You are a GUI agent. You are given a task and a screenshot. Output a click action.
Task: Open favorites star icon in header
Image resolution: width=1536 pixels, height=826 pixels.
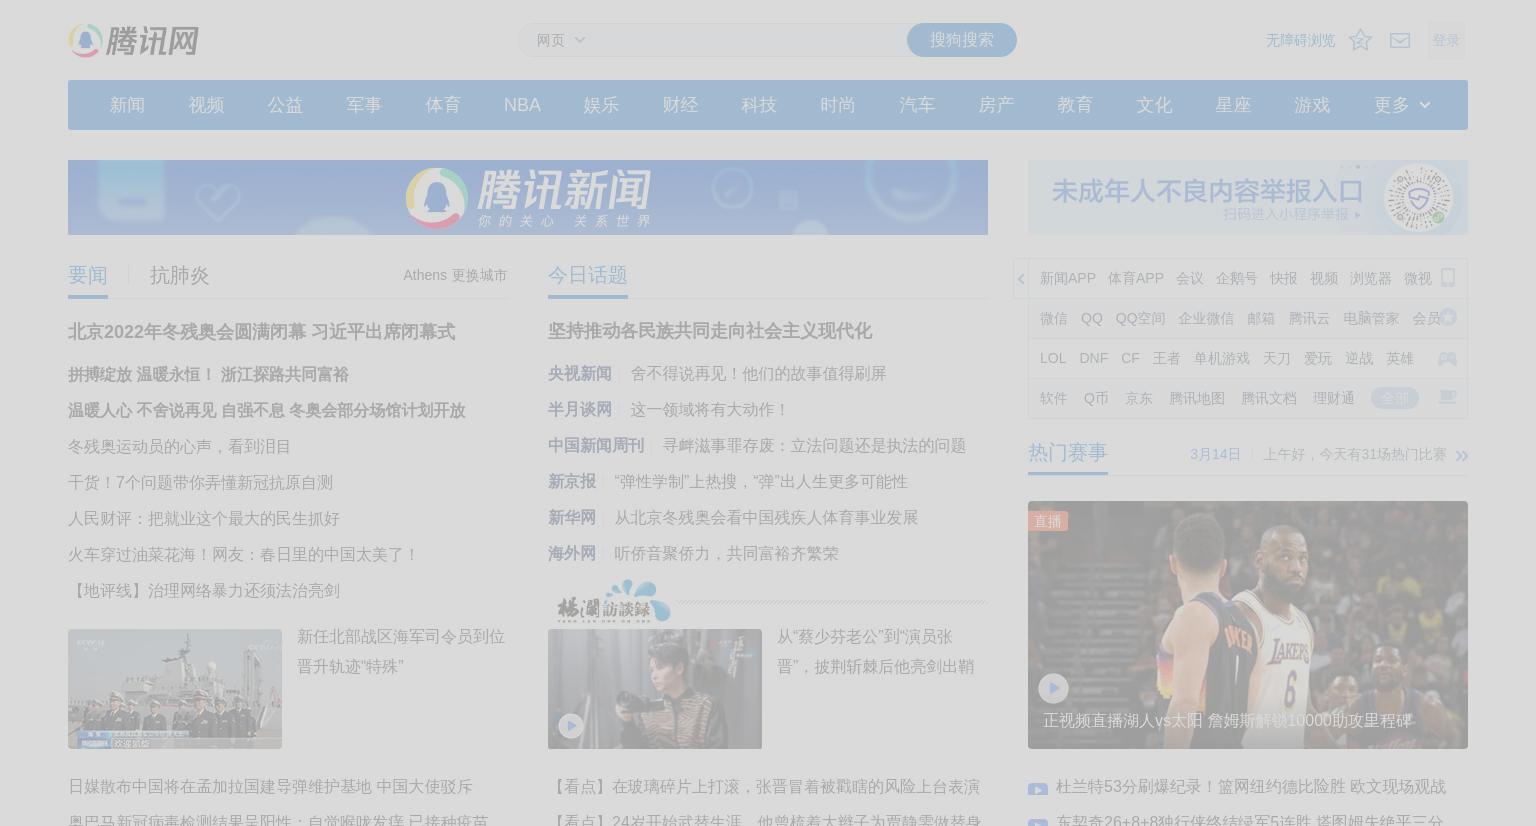point(1360,40)
